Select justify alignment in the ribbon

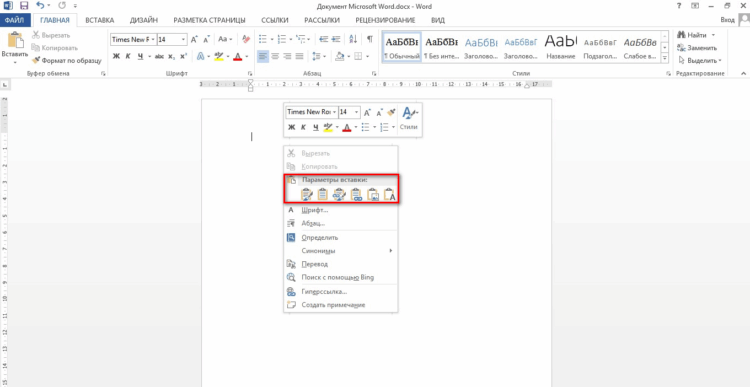coord(299,56)
